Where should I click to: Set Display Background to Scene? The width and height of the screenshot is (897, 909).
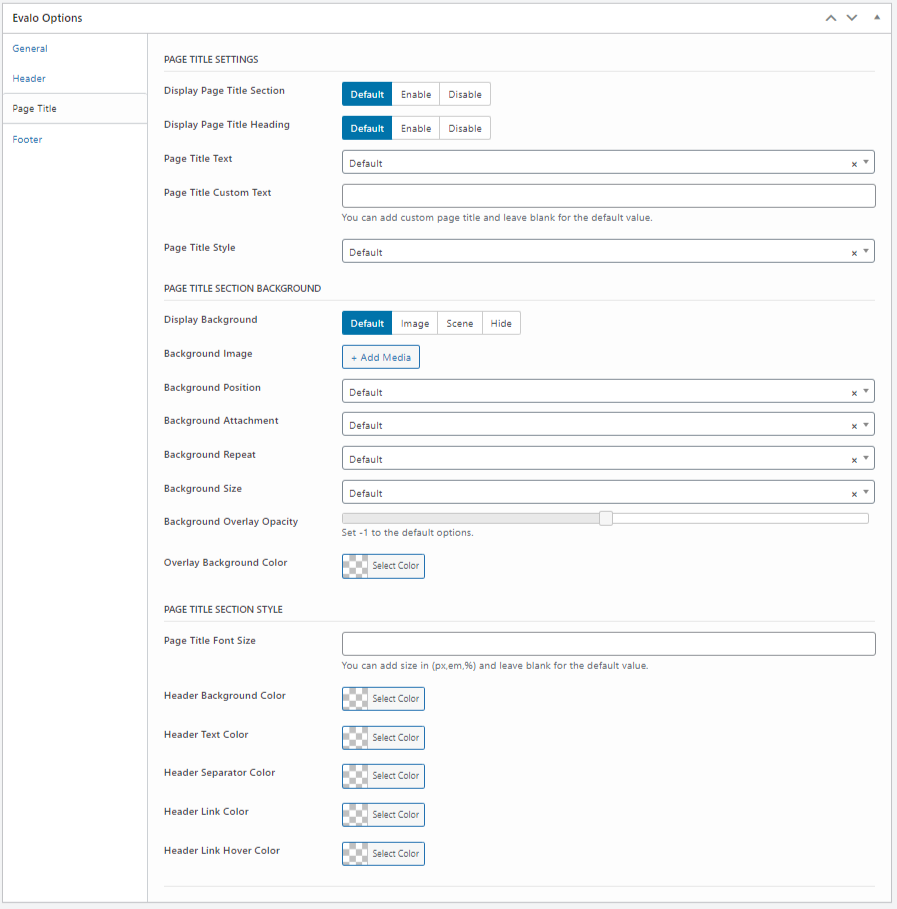point(460,323)
